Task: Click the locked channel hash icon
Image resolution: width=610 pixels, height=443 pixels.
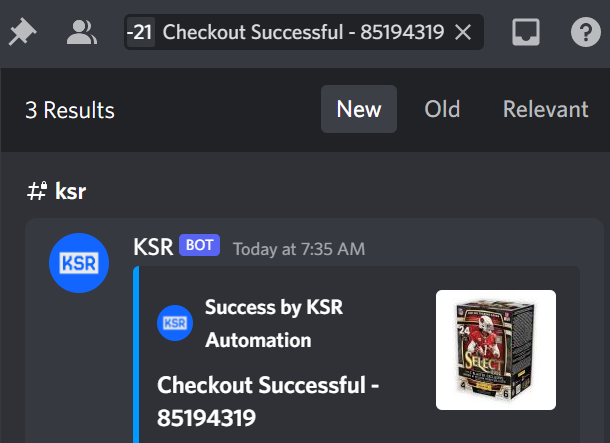Action: (37, 191)
